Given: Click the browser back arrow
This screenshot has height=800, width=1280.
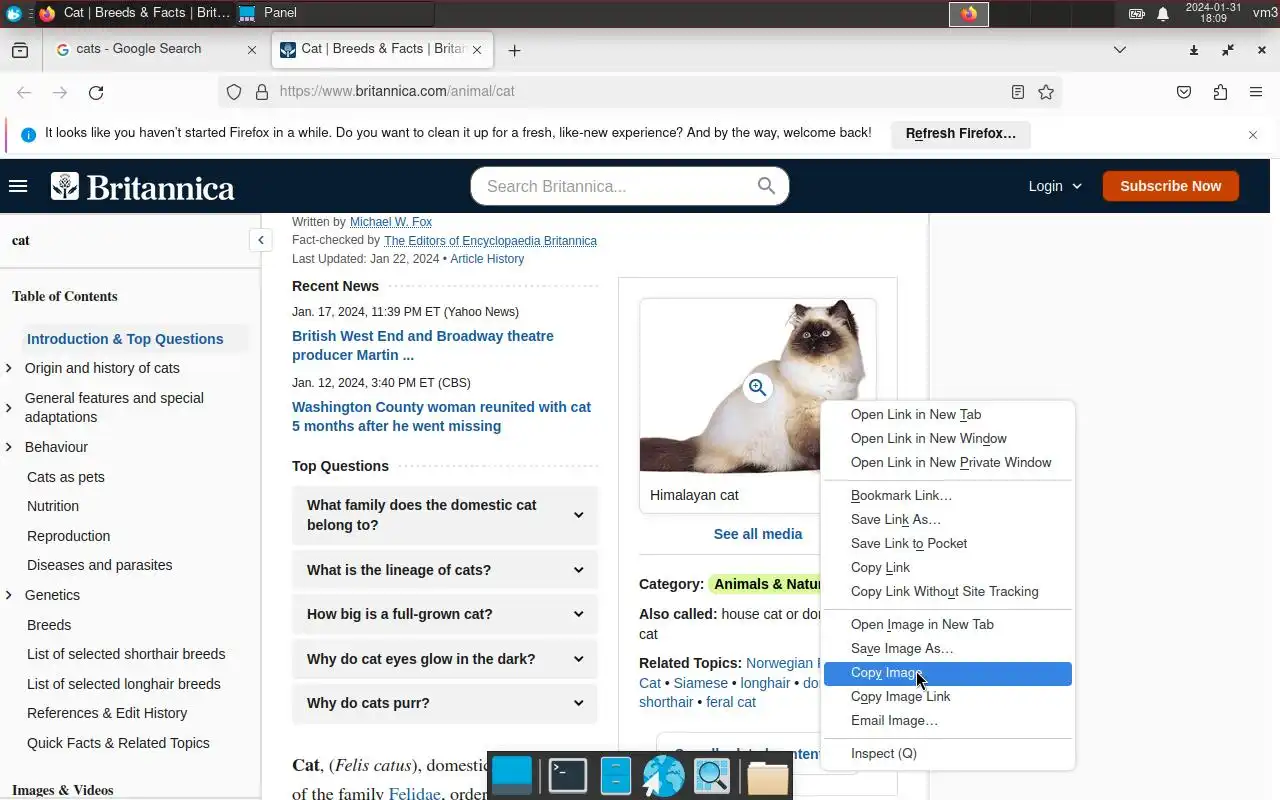Looking at the screenshot, I should [24, 92].
